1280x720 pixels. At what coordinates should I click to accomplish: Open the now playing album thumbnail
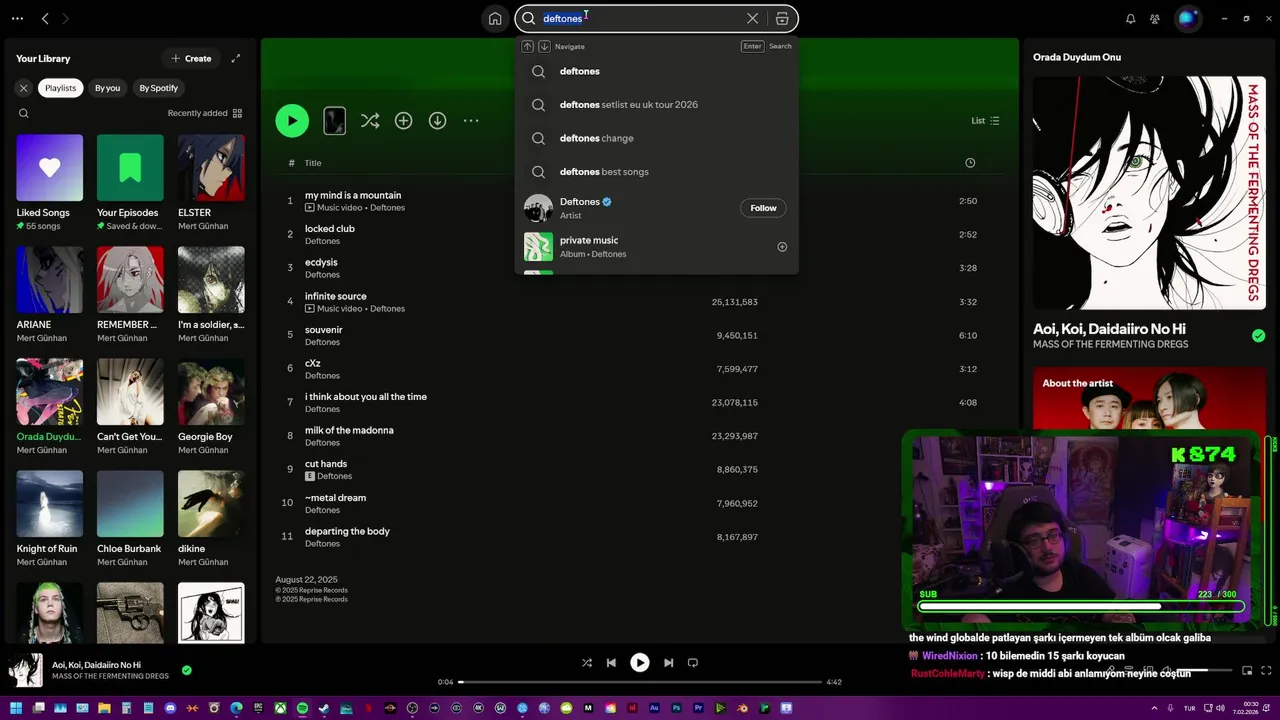point(26,670)
